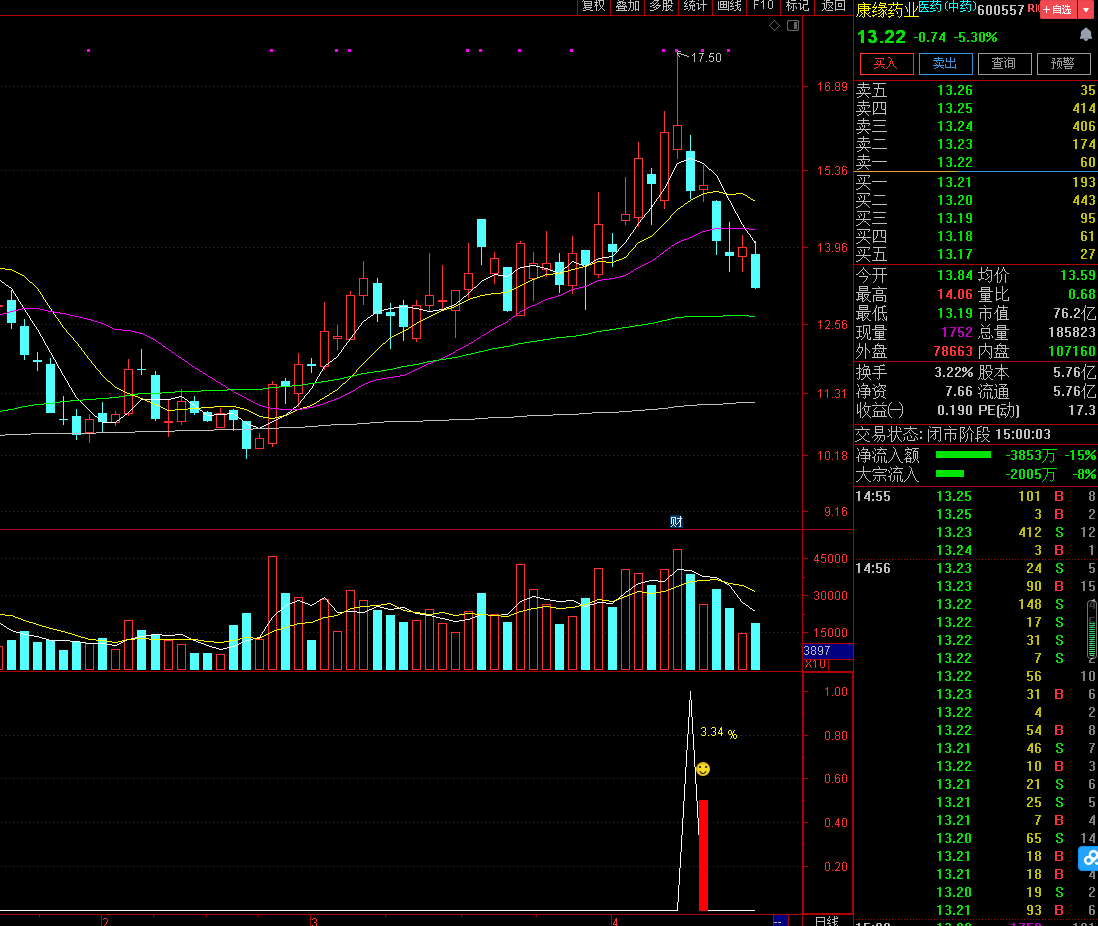Click the red 买入 buy button
This screenshot has width=1098, height=926.
coord(886,64)
